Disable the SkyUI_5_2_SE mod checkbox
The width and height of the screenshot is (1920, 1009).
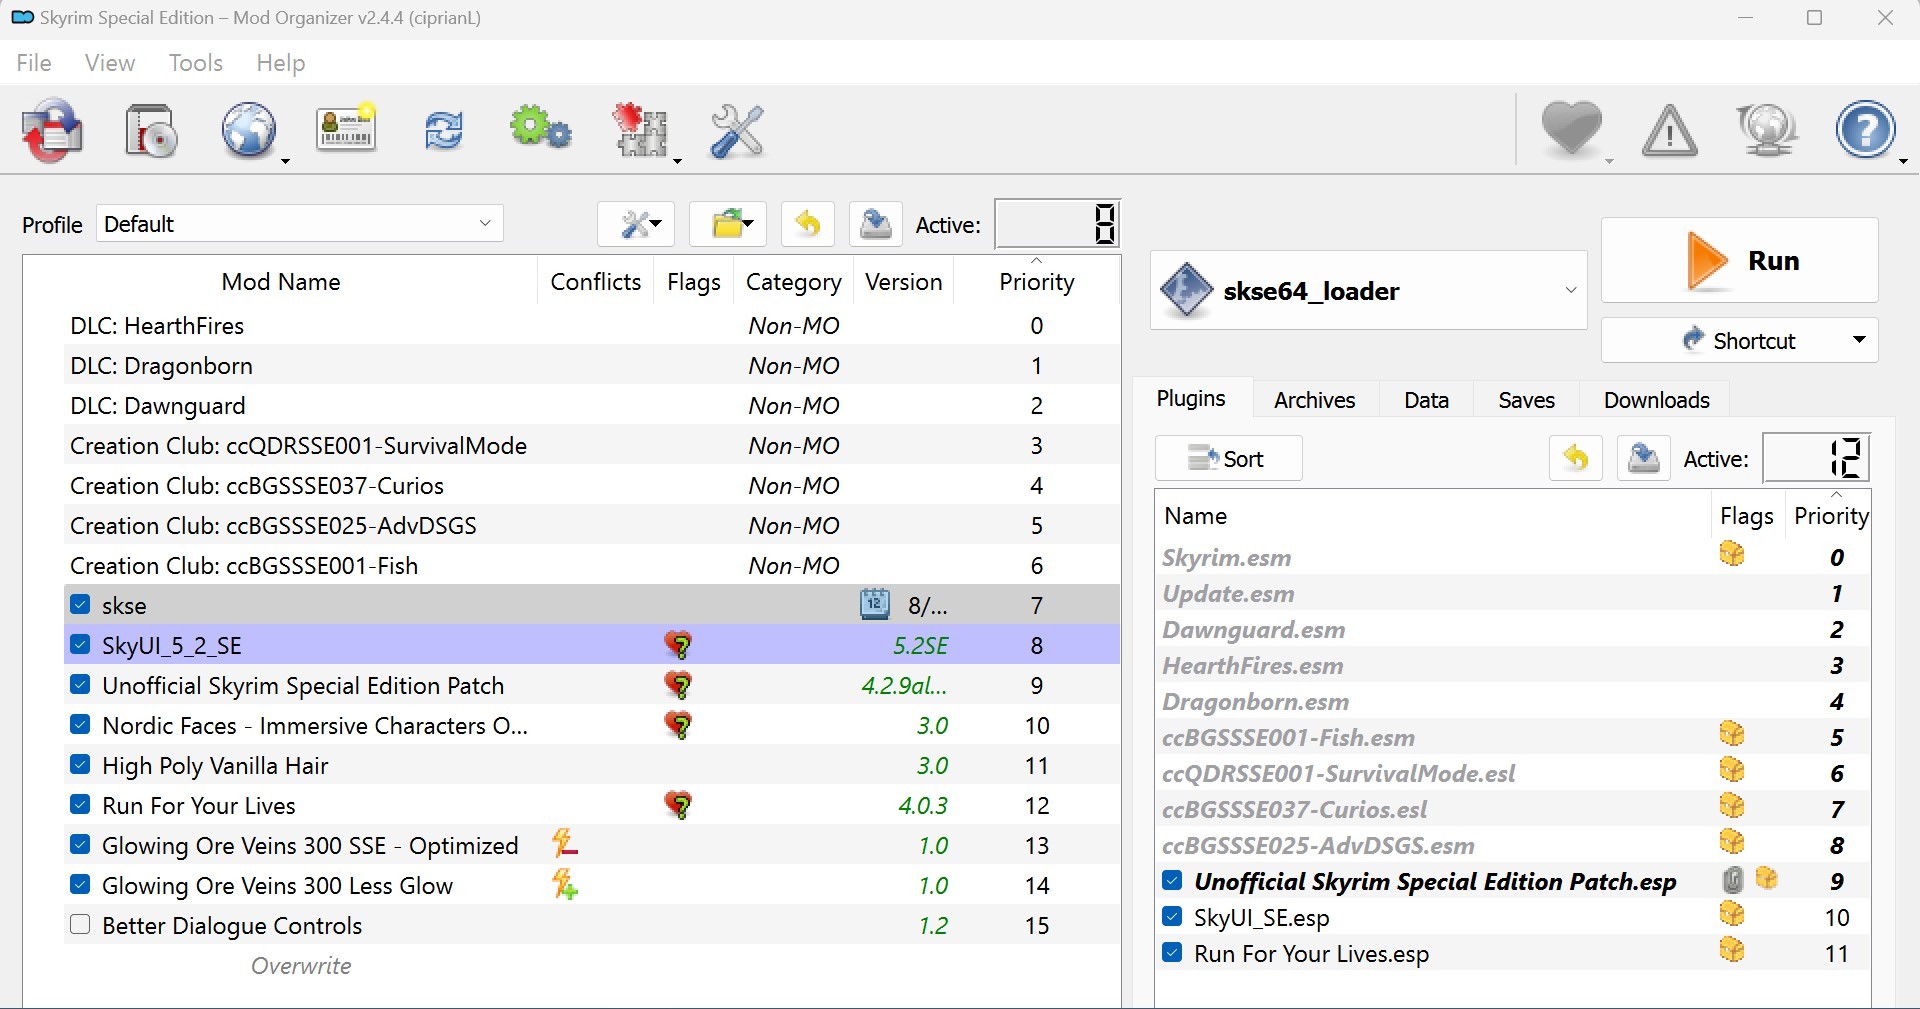pyautogui.click(x=81, y=644)
